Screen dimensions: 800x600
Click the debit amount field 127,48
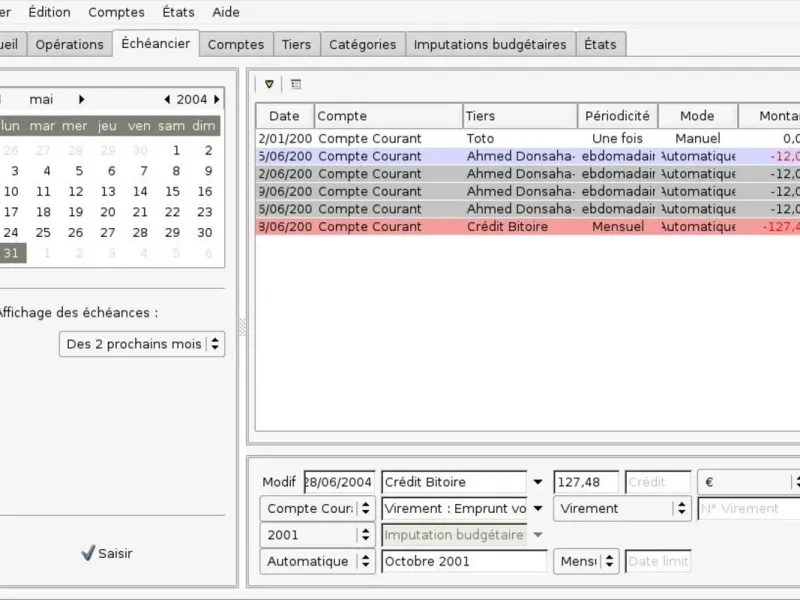click(586, 482)
